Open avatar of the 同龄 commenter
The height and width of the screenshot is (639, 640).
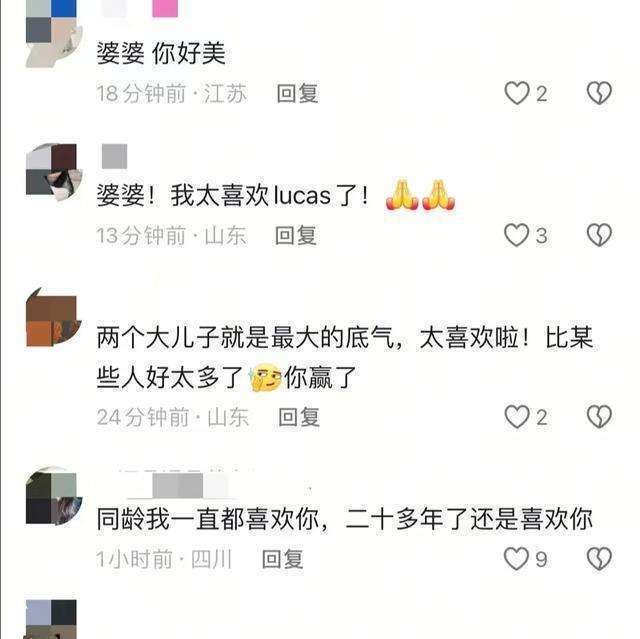[53, 495]
